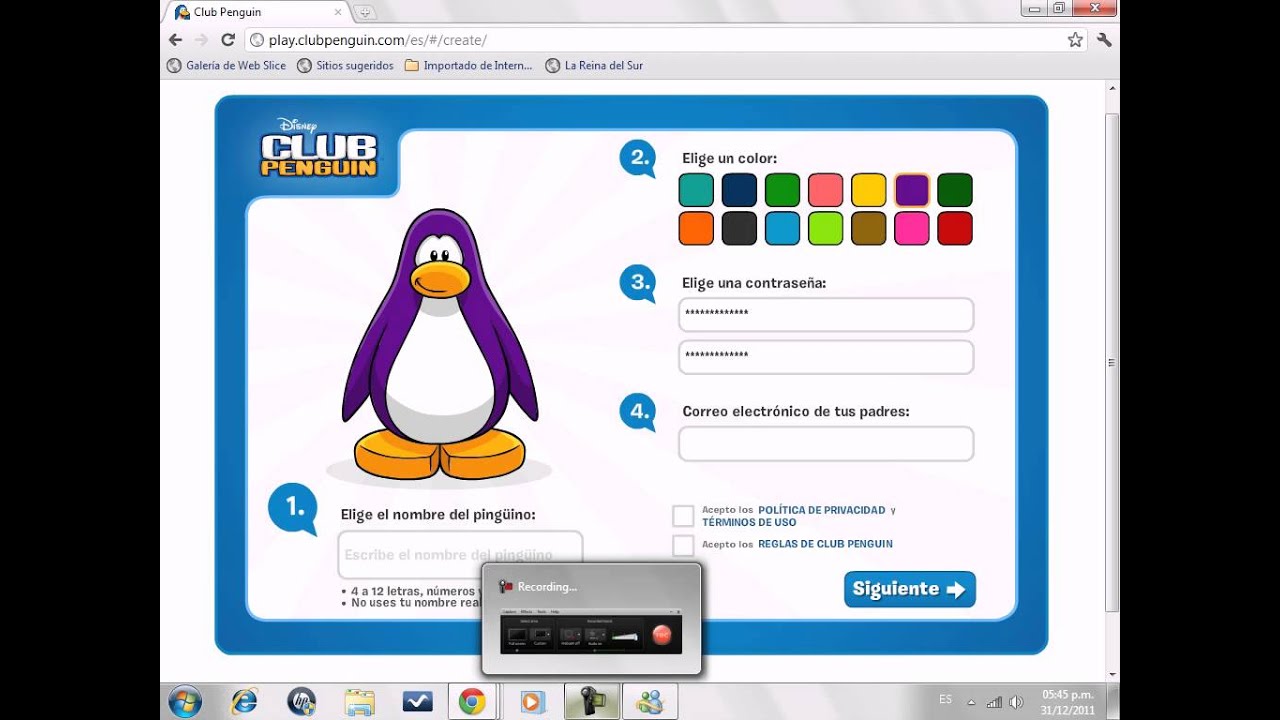
Task: Choose the salmon pink penguin color
Action: [x=826, y=190]
